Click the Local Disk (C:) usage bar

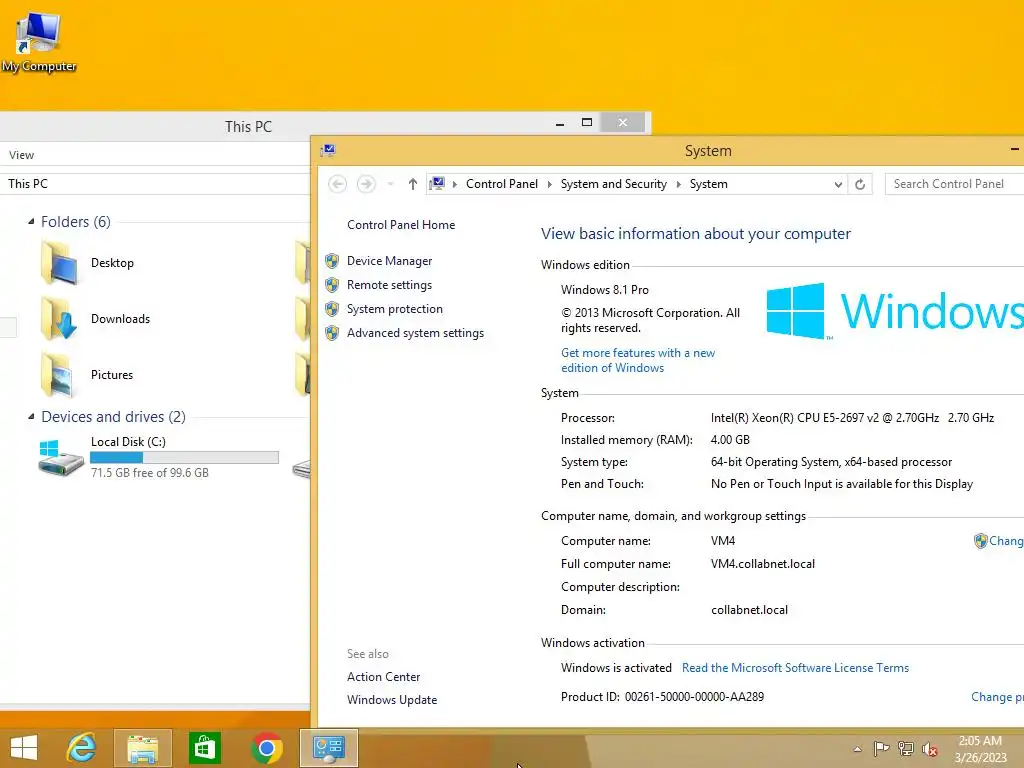184,457
